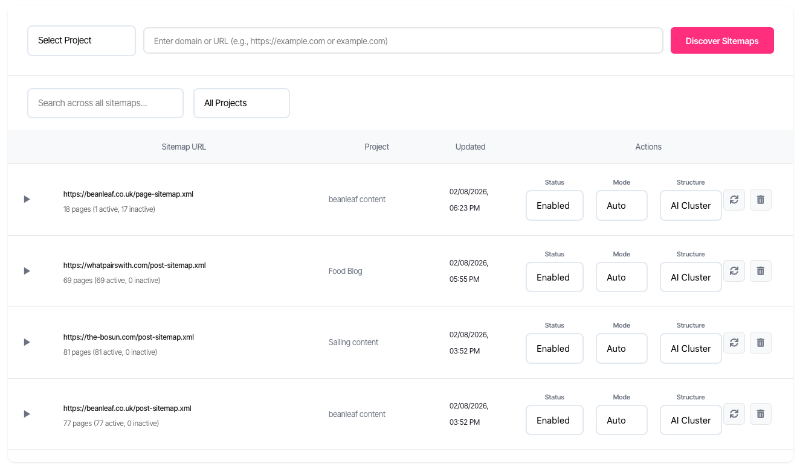Viewport: 800px width, 470px height.
Task: Expand the the-bosun.com post-sitemap row
Action: 27,343
